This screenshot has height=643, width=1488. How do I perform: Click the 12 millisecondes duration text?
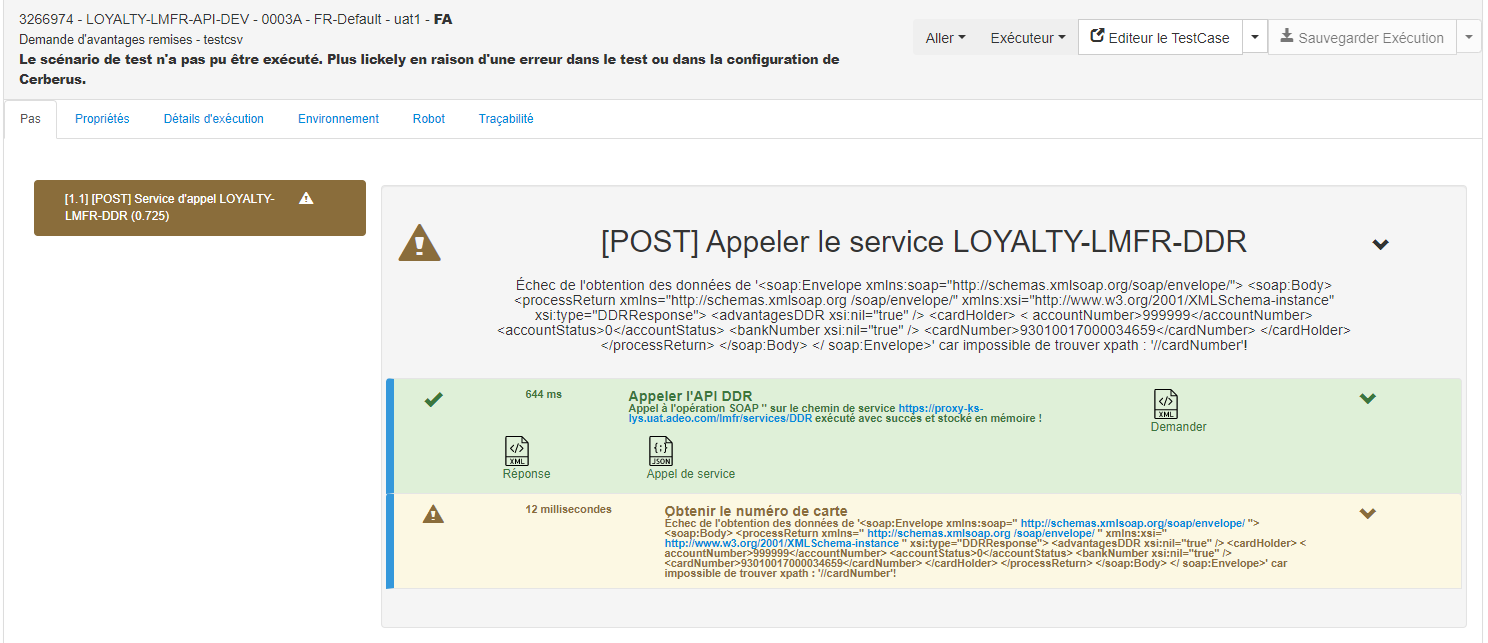pyautogui.click(x=568, y=509)
